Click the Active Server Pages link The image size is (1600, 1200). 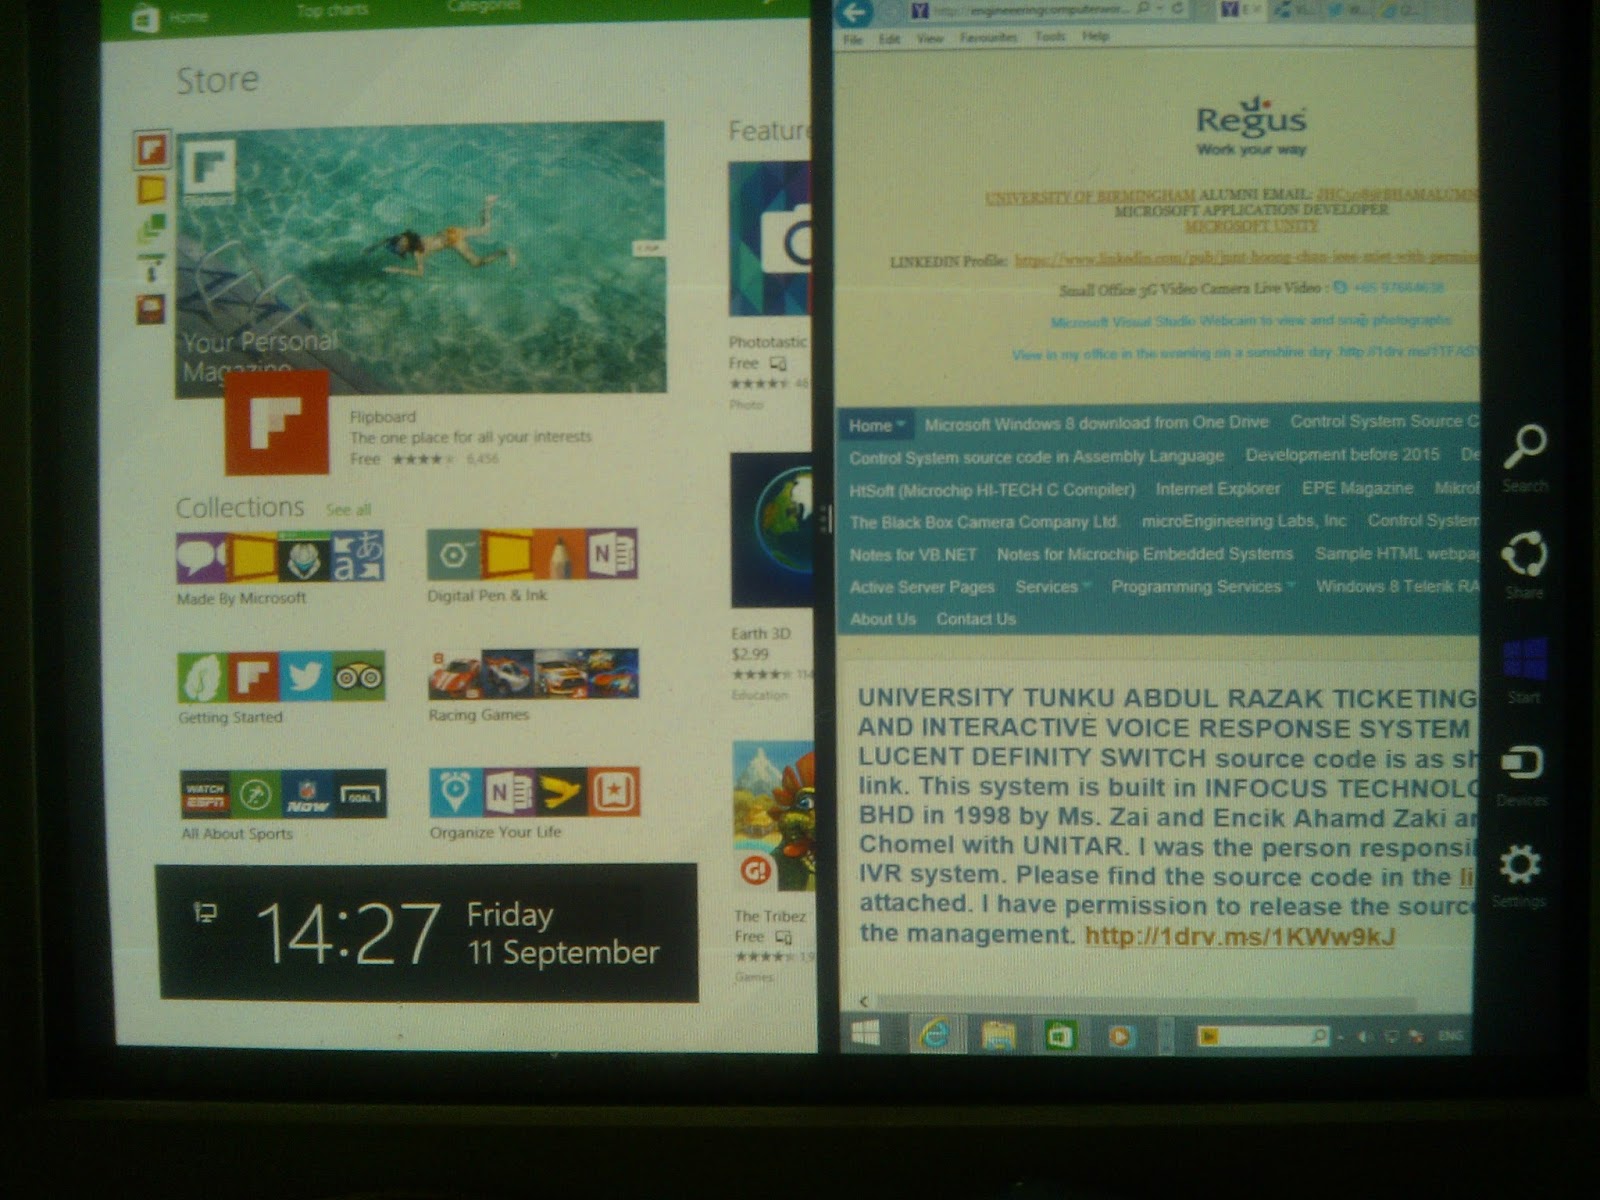point(922,587)
